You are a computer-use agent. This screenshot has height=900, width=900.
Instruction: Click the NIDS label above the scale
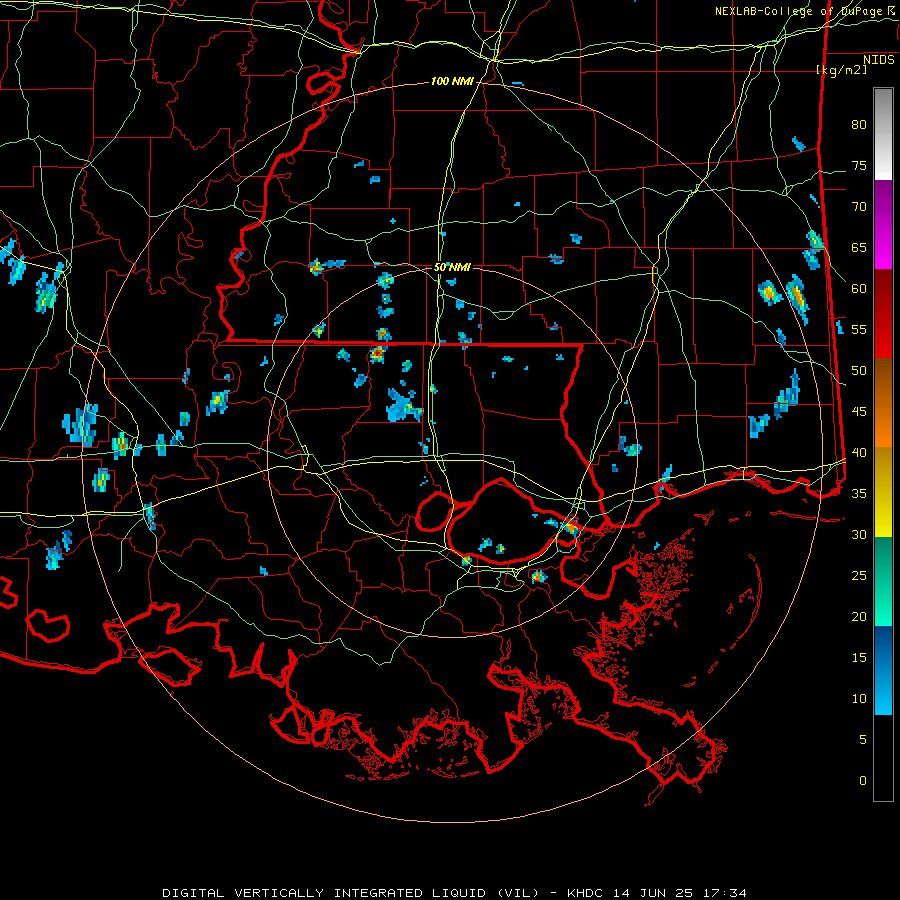coord(878,60)
